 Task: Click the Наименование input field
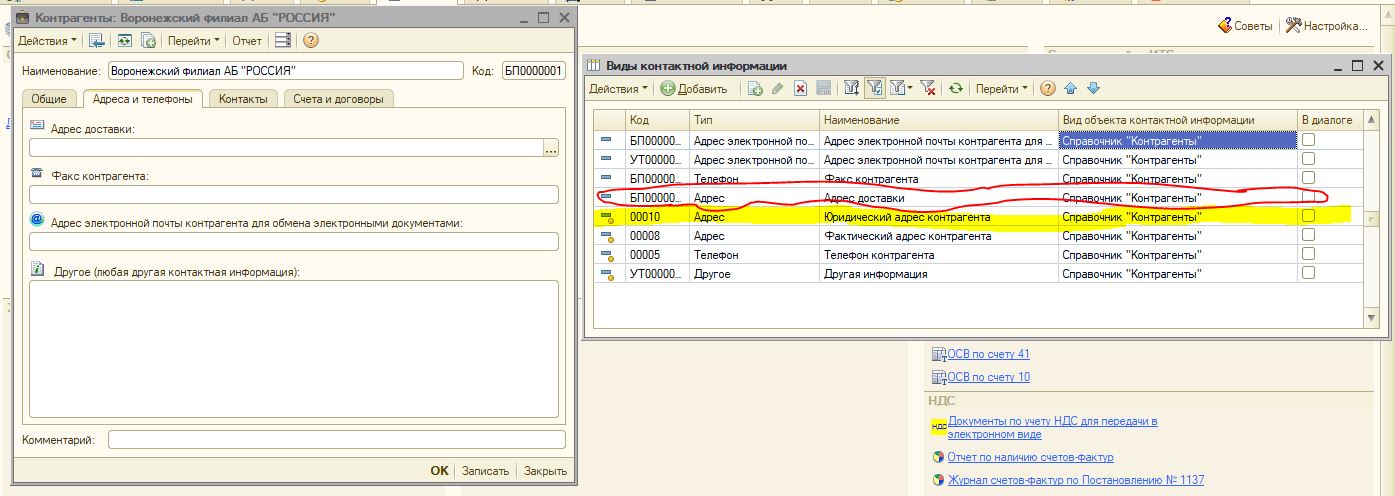click(286, 71)
